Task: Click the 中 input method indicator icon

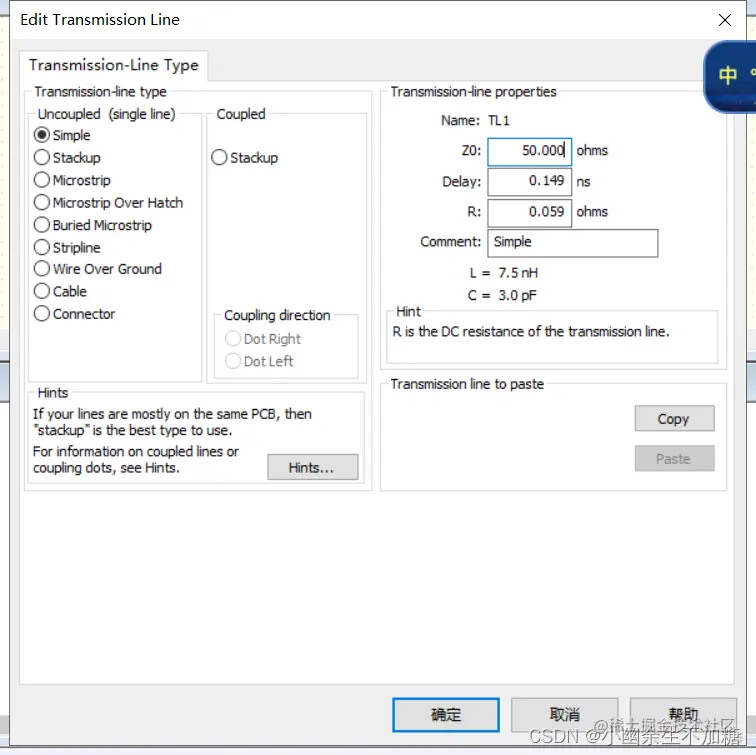Action: [728, 75]
